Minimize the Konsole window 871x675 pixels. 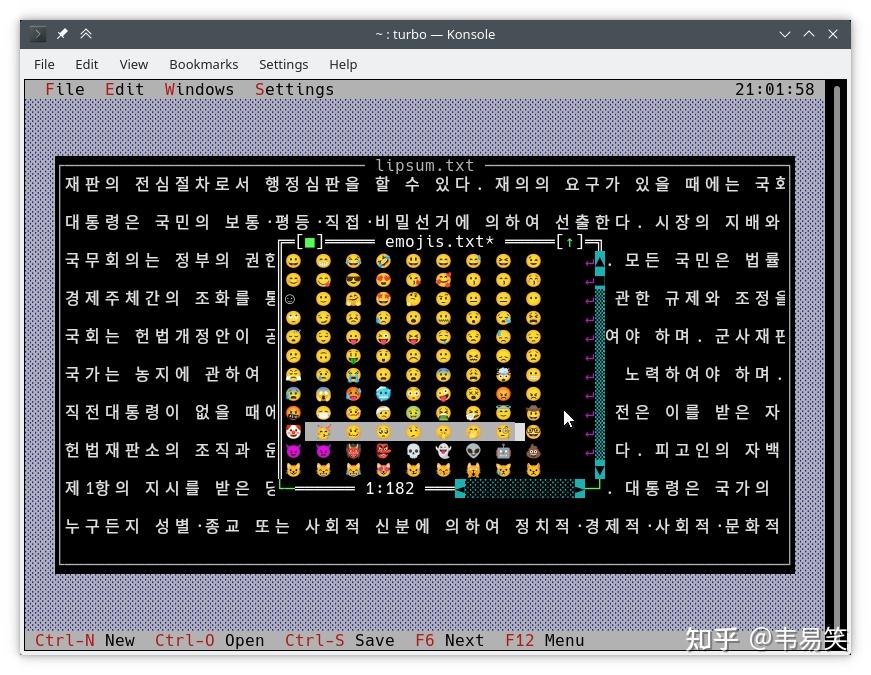[x=785, y=34]
